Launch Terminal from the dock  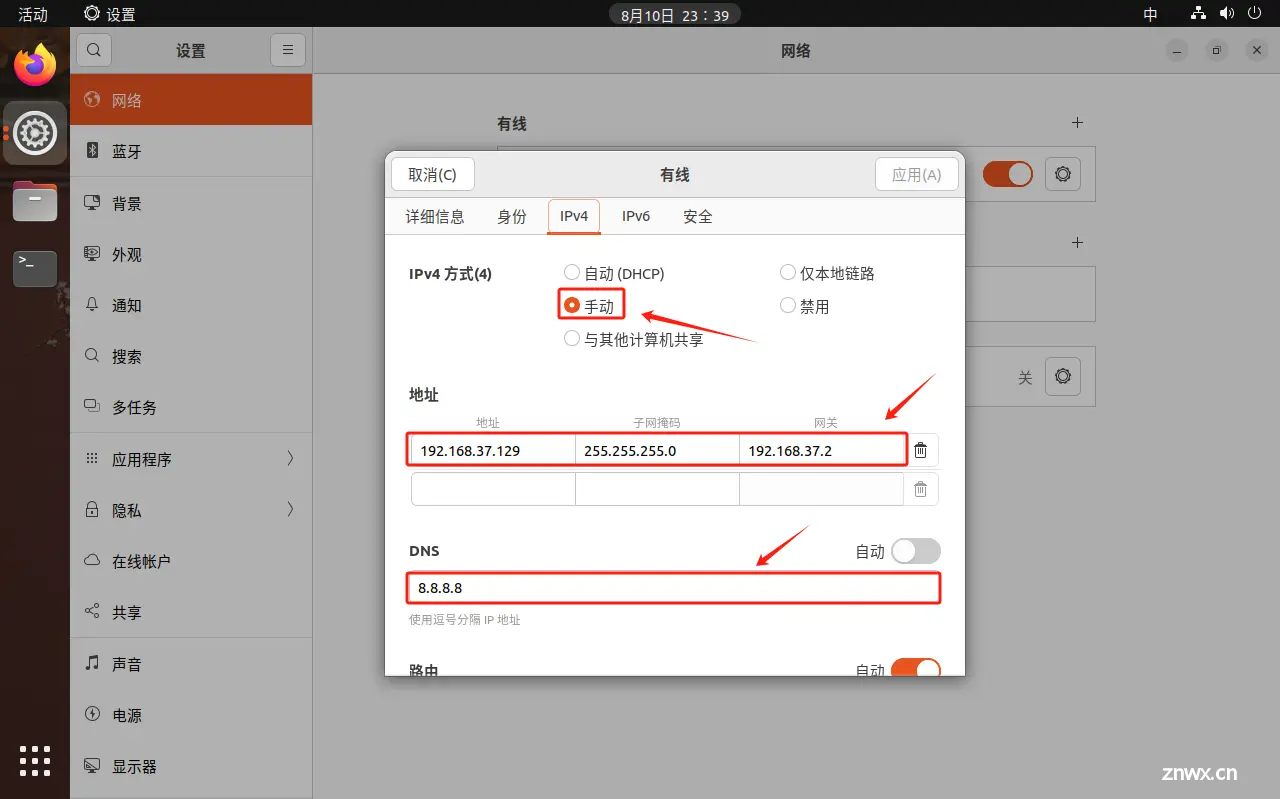point(35,268)
